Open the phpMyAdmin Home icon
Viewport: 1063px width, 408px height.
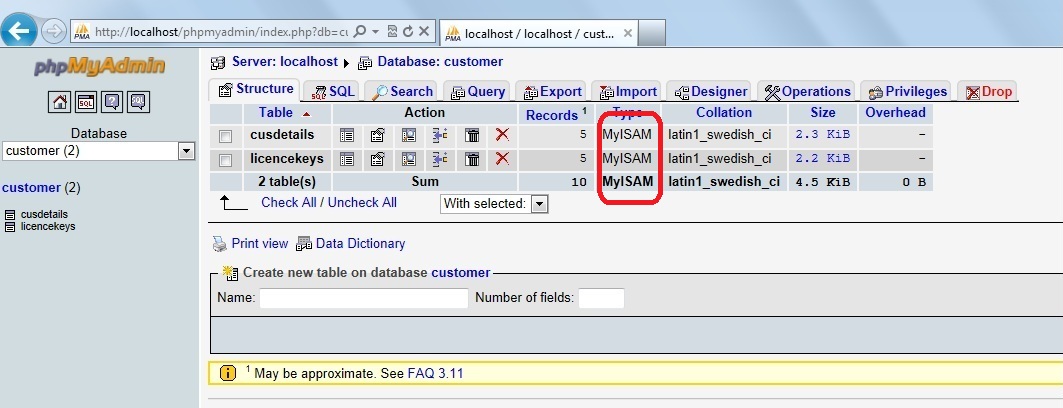click(60, 102)
